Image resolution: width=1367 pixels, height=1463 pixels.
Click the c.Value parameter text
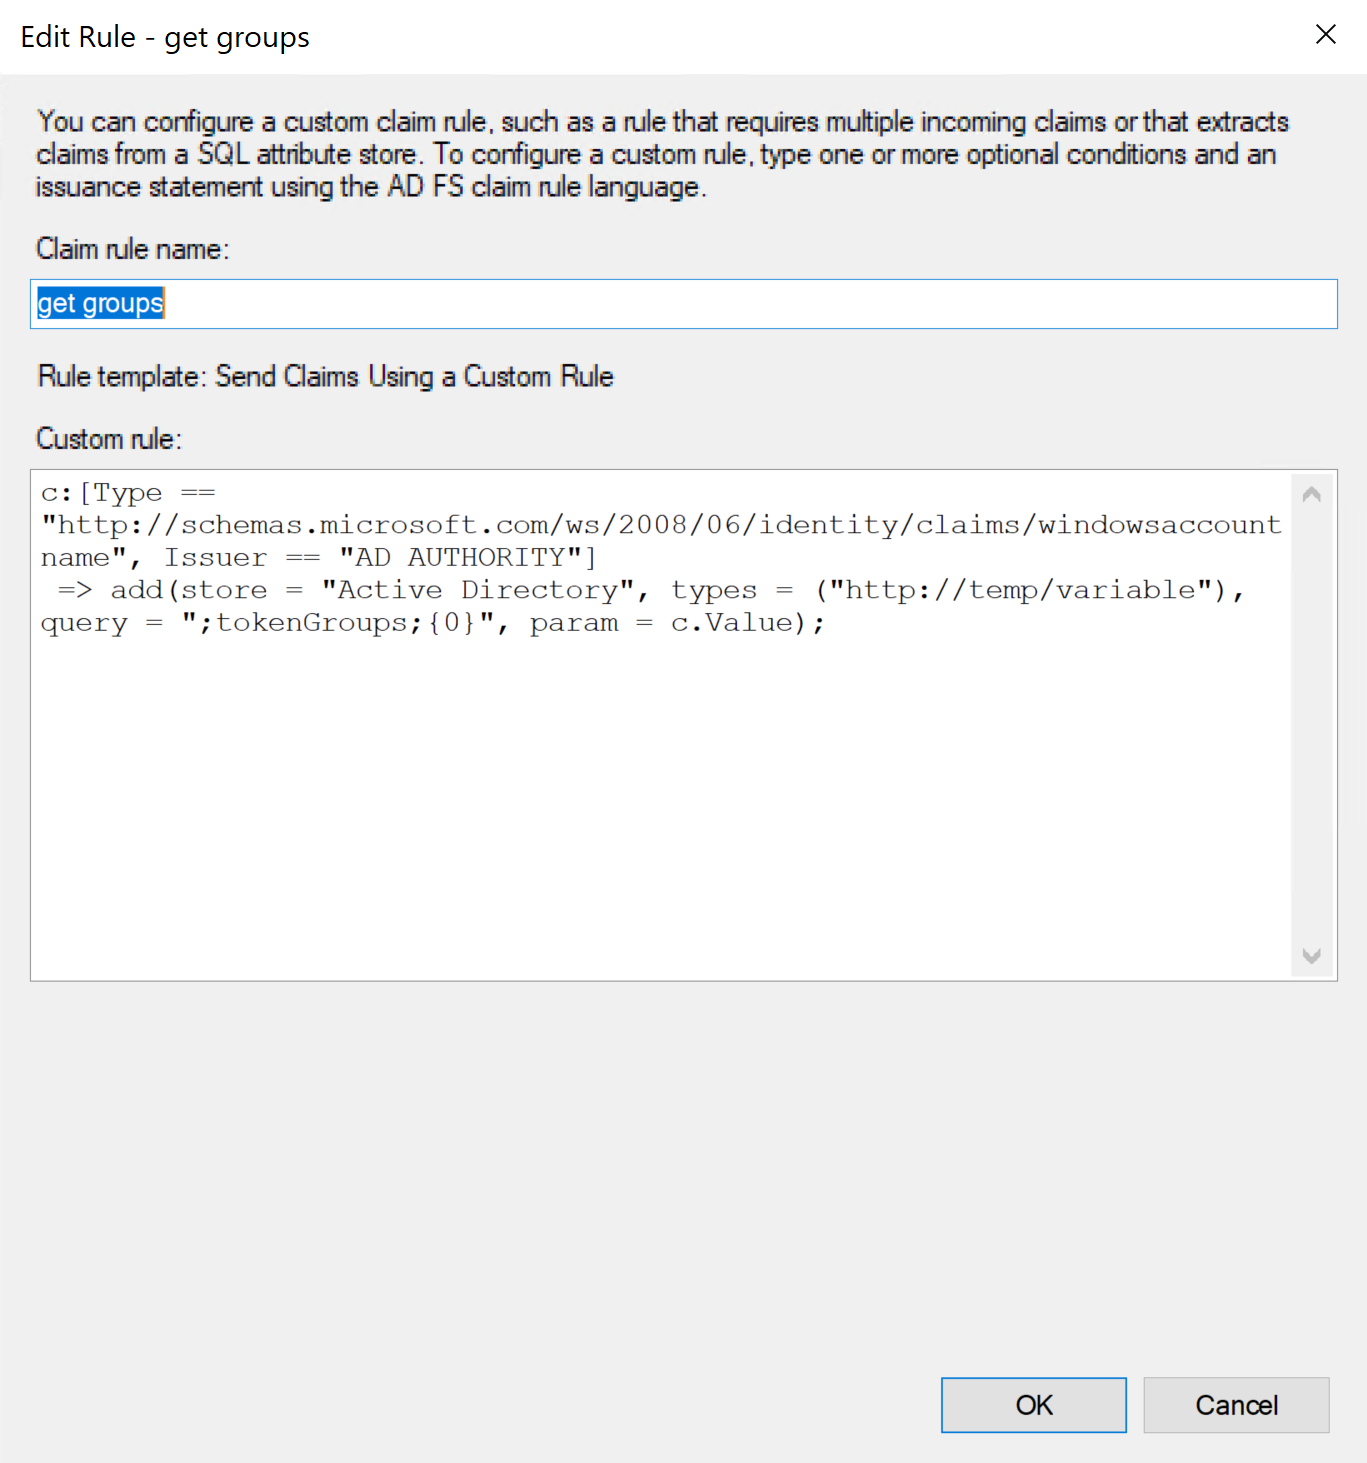point(738,622)
